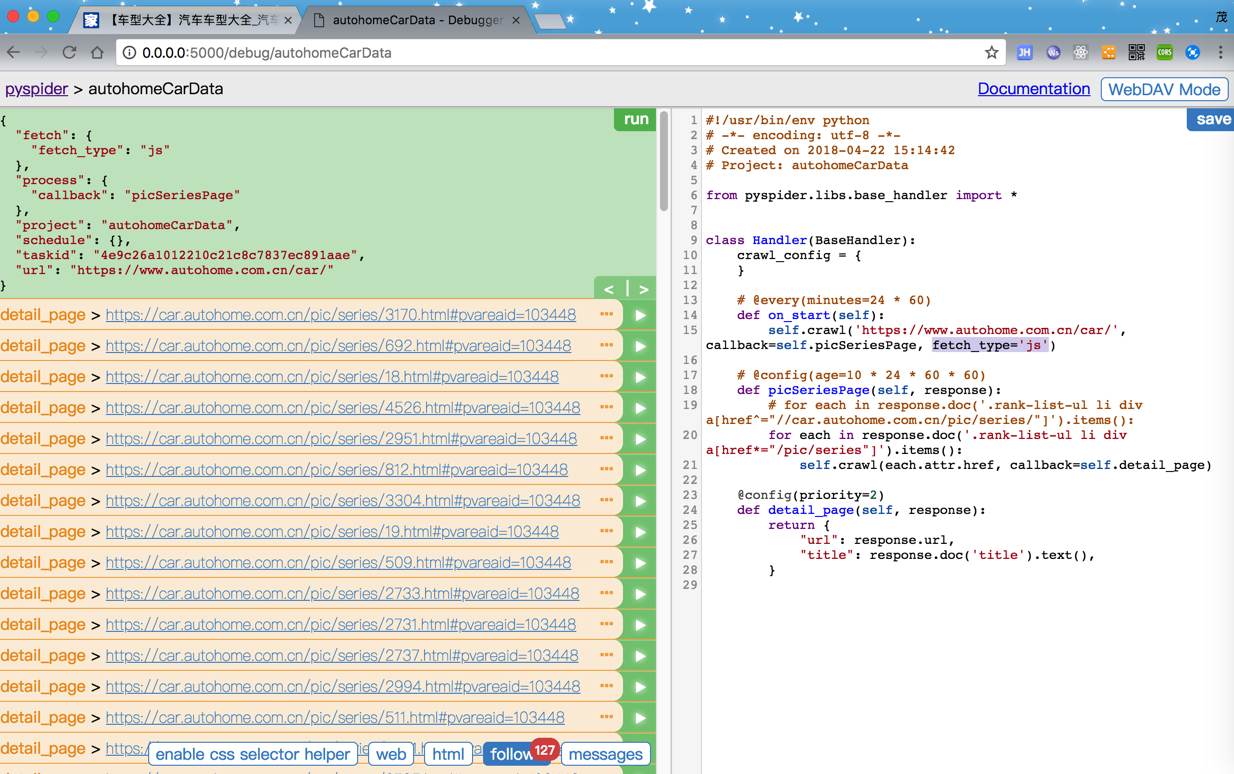Image resolution: width=1234 pixels, height=774 pixels.
Task: Open the QR code extension
Action: 1137,52
